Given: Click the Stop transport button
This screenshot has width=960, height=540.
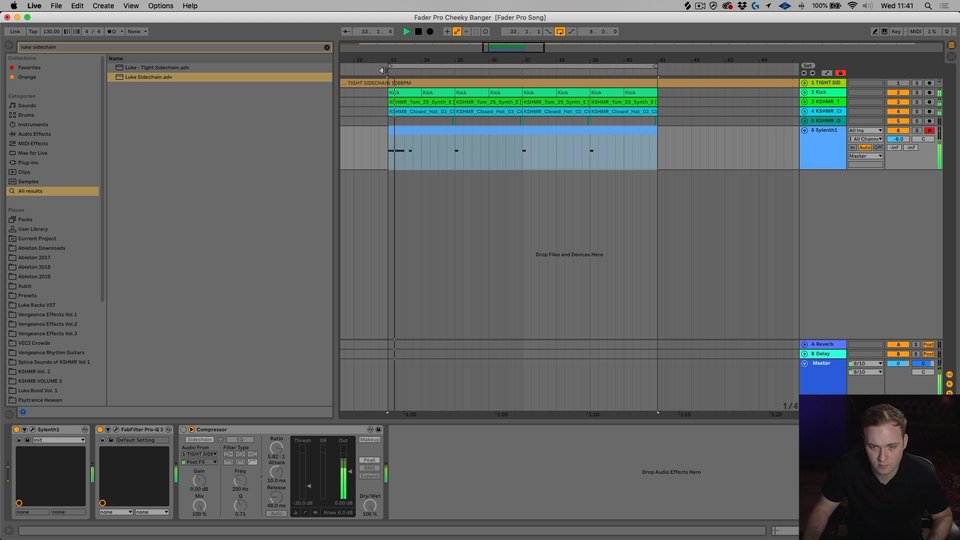Looking at the screenshot, I should (x=418, y=31).
